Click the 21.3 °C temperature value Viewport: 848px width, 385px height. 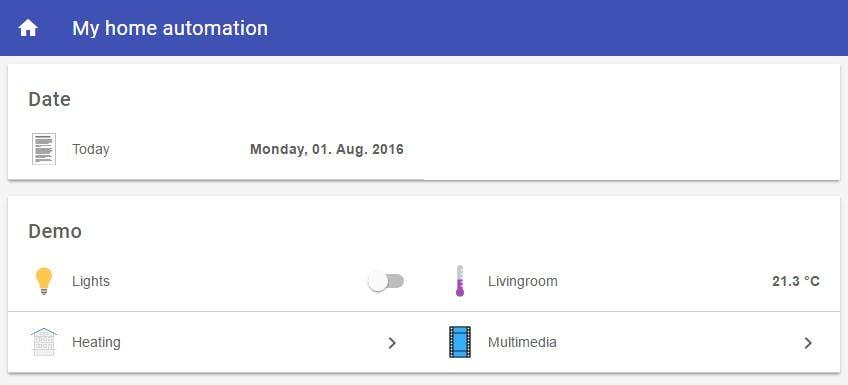coord(796,281)
